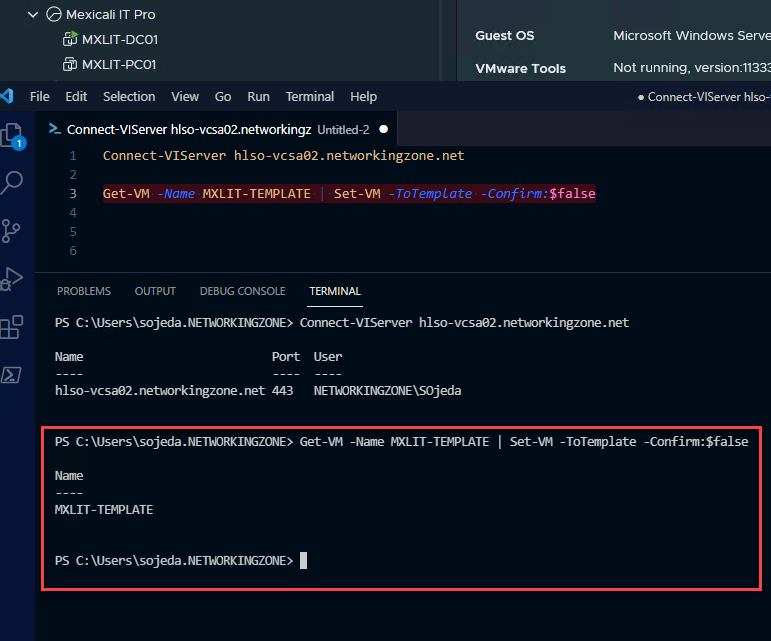Open the Run and Debug view

pos(12,279)
